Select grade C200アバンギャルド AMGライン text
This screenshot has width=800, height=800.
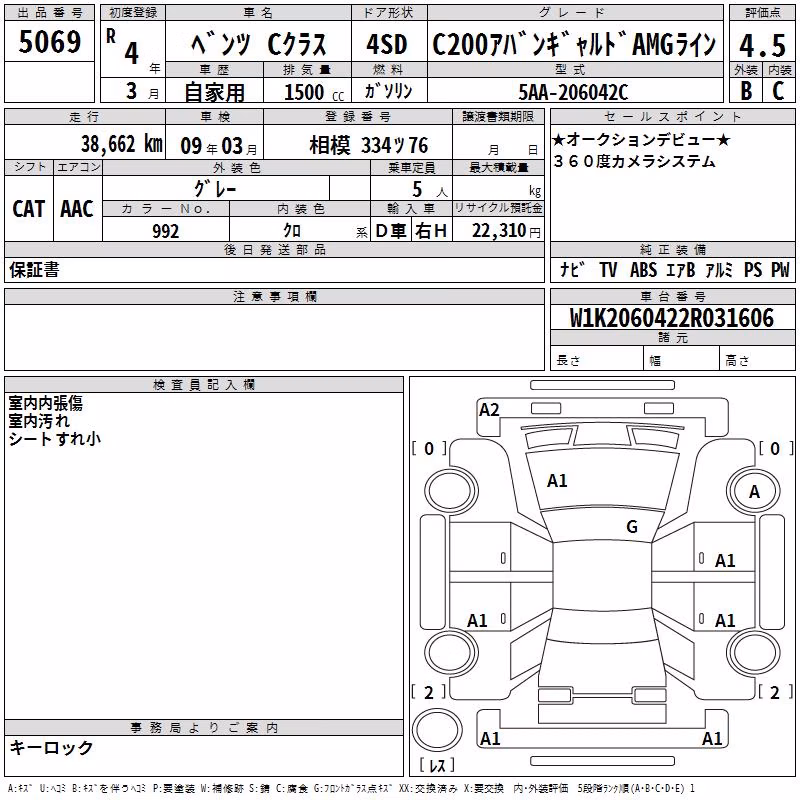click(574, 45)
